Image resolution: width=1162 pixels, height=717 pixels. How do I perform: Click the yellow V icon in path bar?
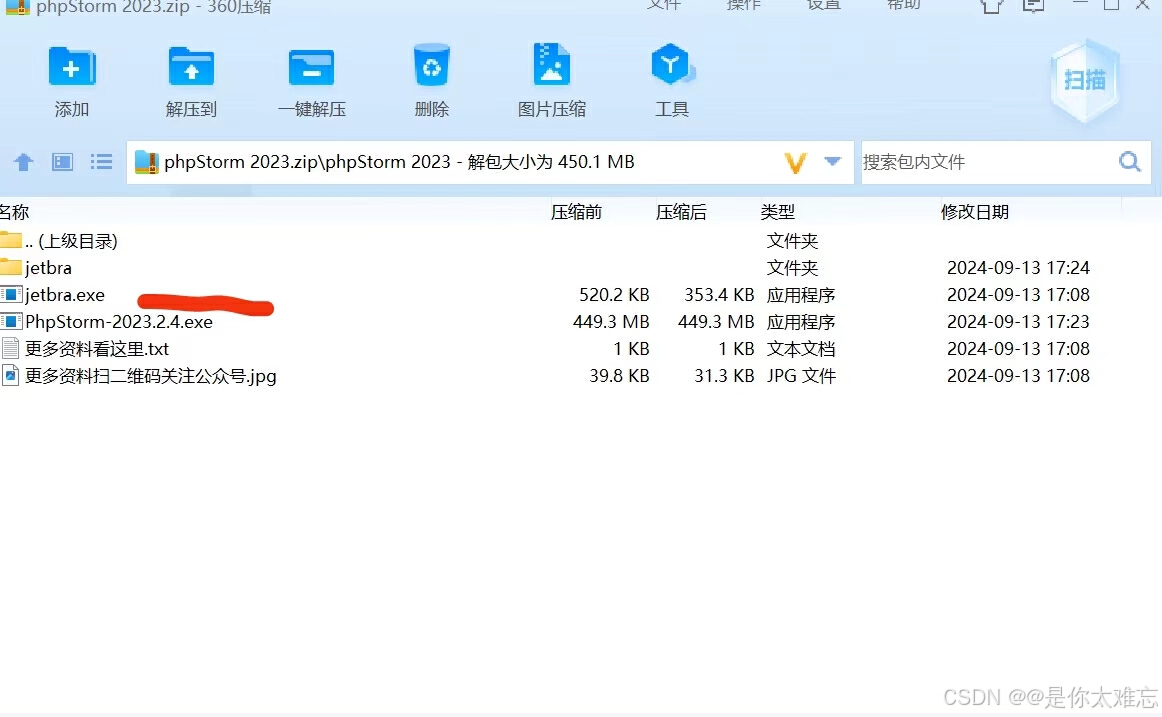(795, 162)
